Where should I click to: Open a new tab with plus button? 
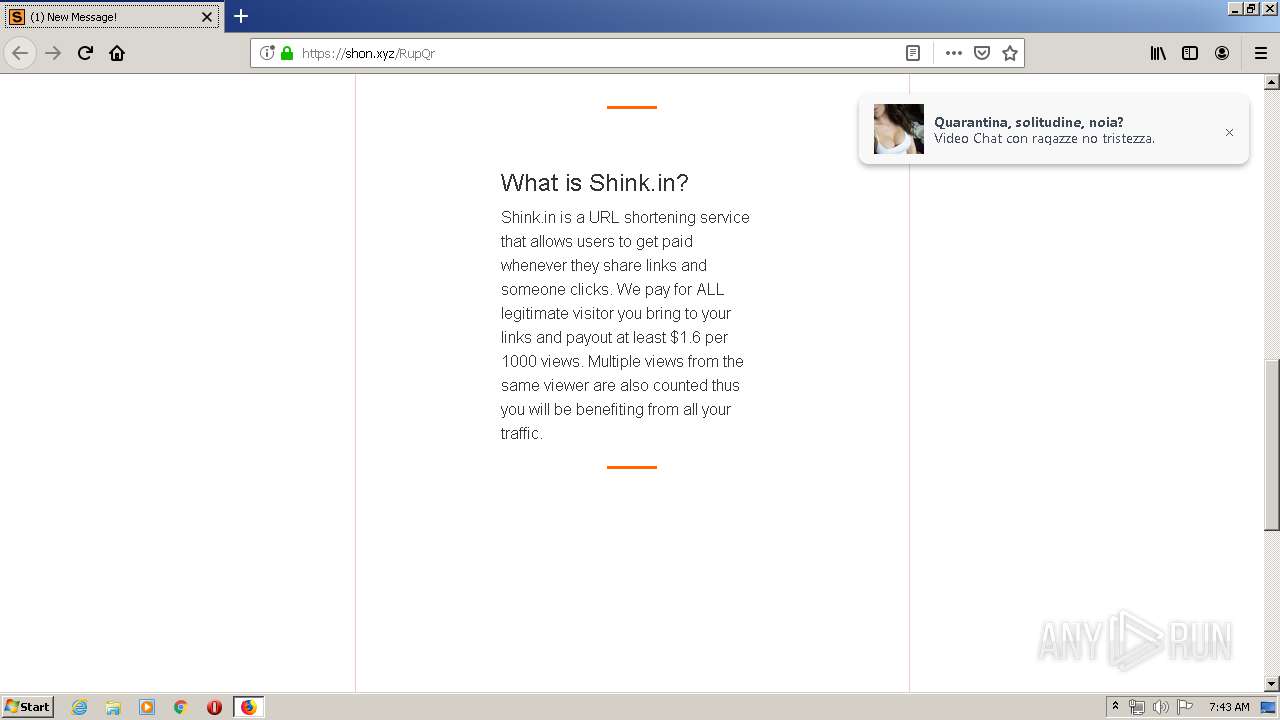click(x=241, y=16)
